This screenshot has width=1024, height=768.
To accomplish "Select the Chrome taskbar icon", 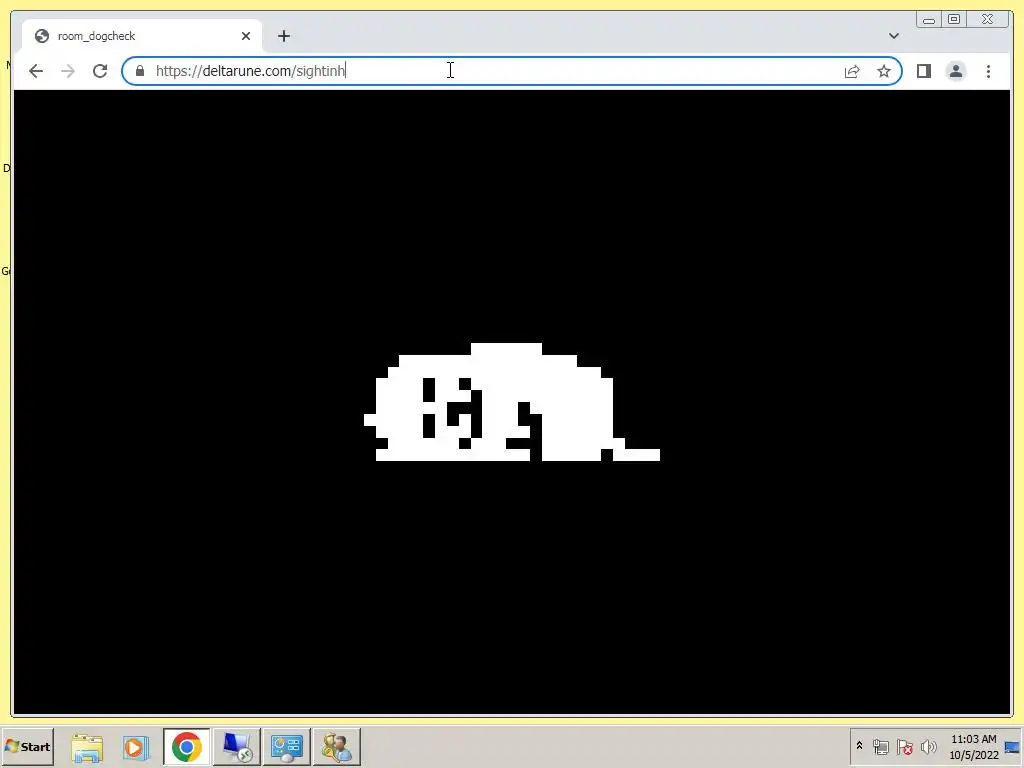I will coord(187,747).
